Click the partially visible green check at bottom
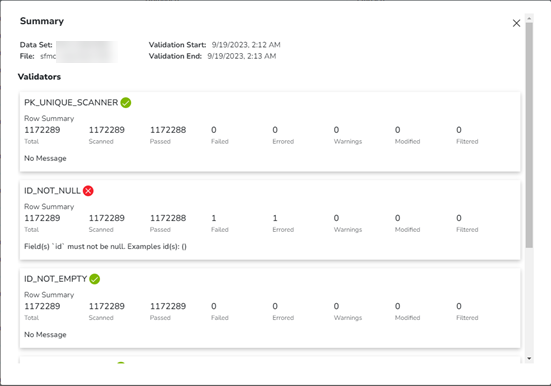 tap(121, 363)
